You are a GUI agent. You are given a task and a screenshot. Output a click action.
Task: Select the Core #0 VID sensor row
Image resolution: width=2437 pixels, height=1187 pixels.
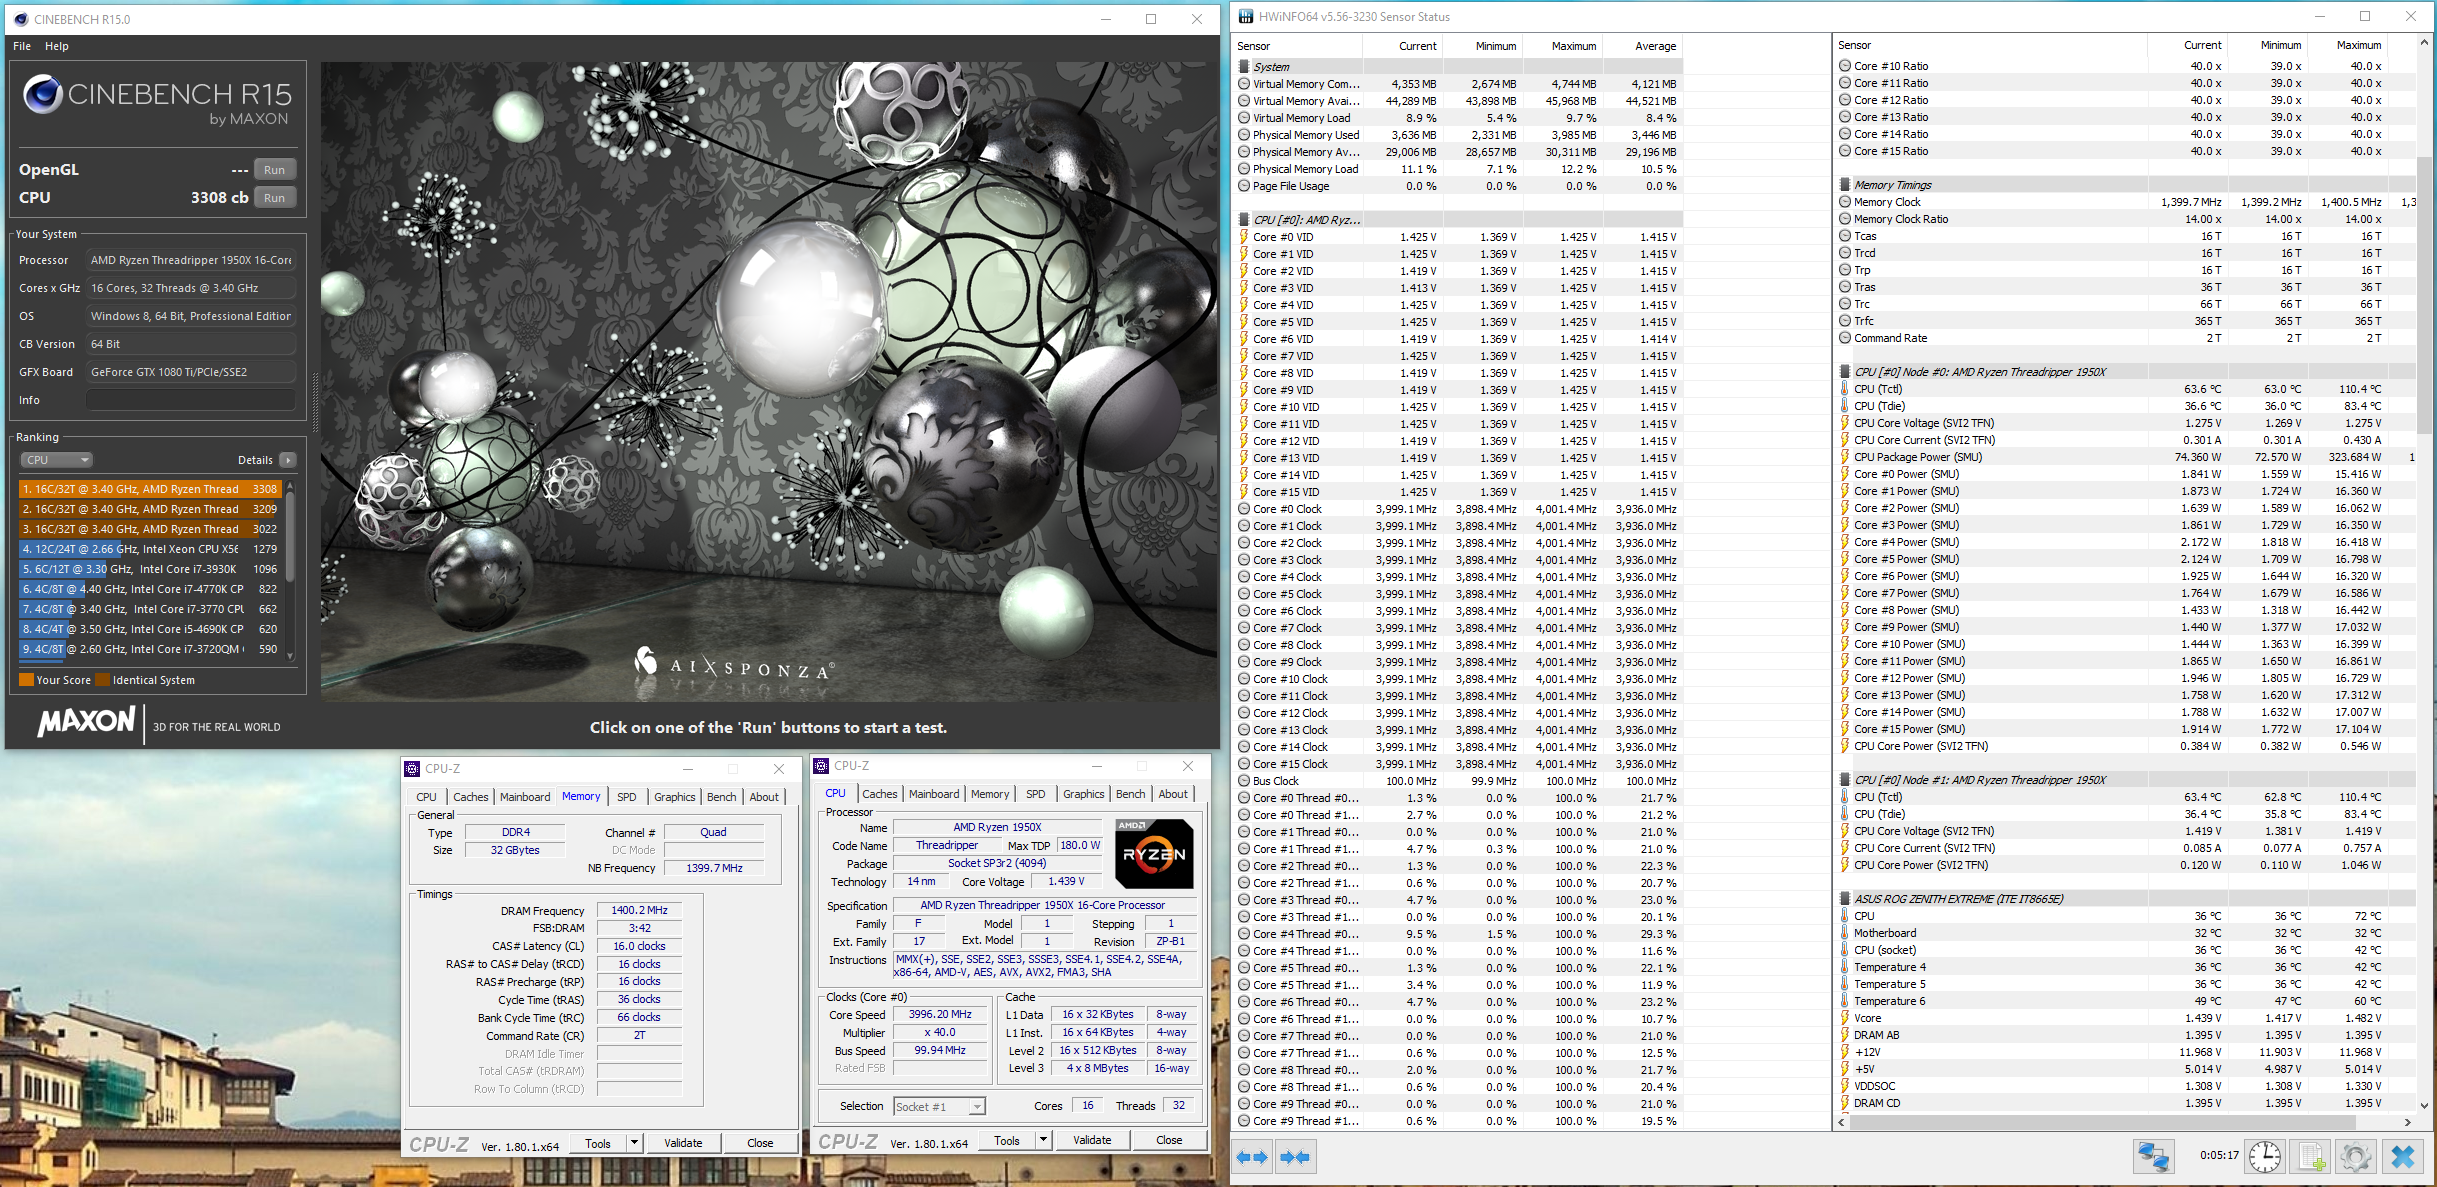tap(1459, 237)
